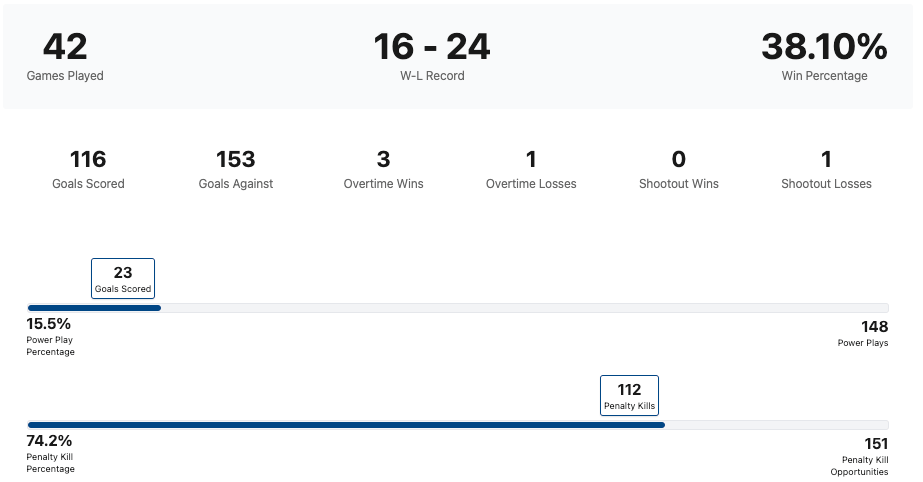Viewport: 923px width, 482px height.
Task: Click the 23 Goals Scored callout box
Action: [x=123, y=278]
